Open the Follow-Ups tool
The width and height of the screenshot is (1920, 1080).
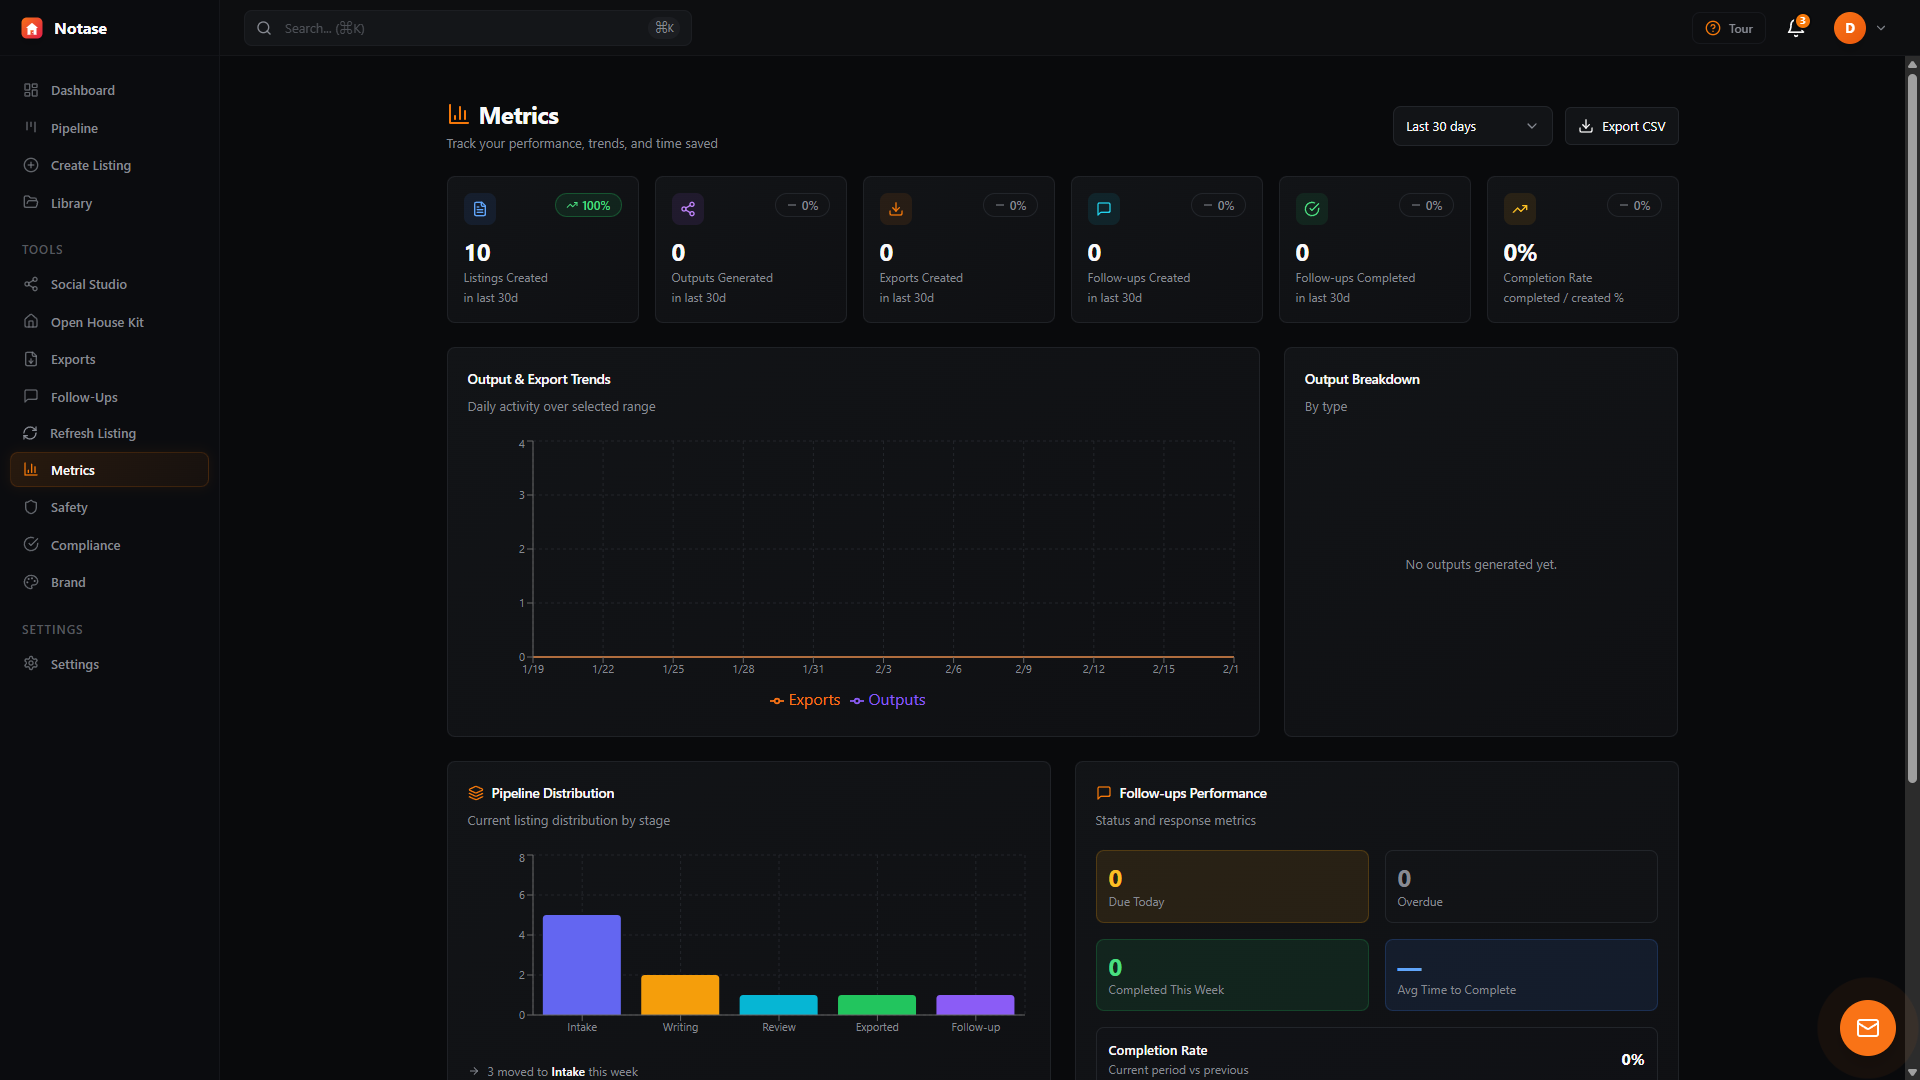tap(84, 397)
